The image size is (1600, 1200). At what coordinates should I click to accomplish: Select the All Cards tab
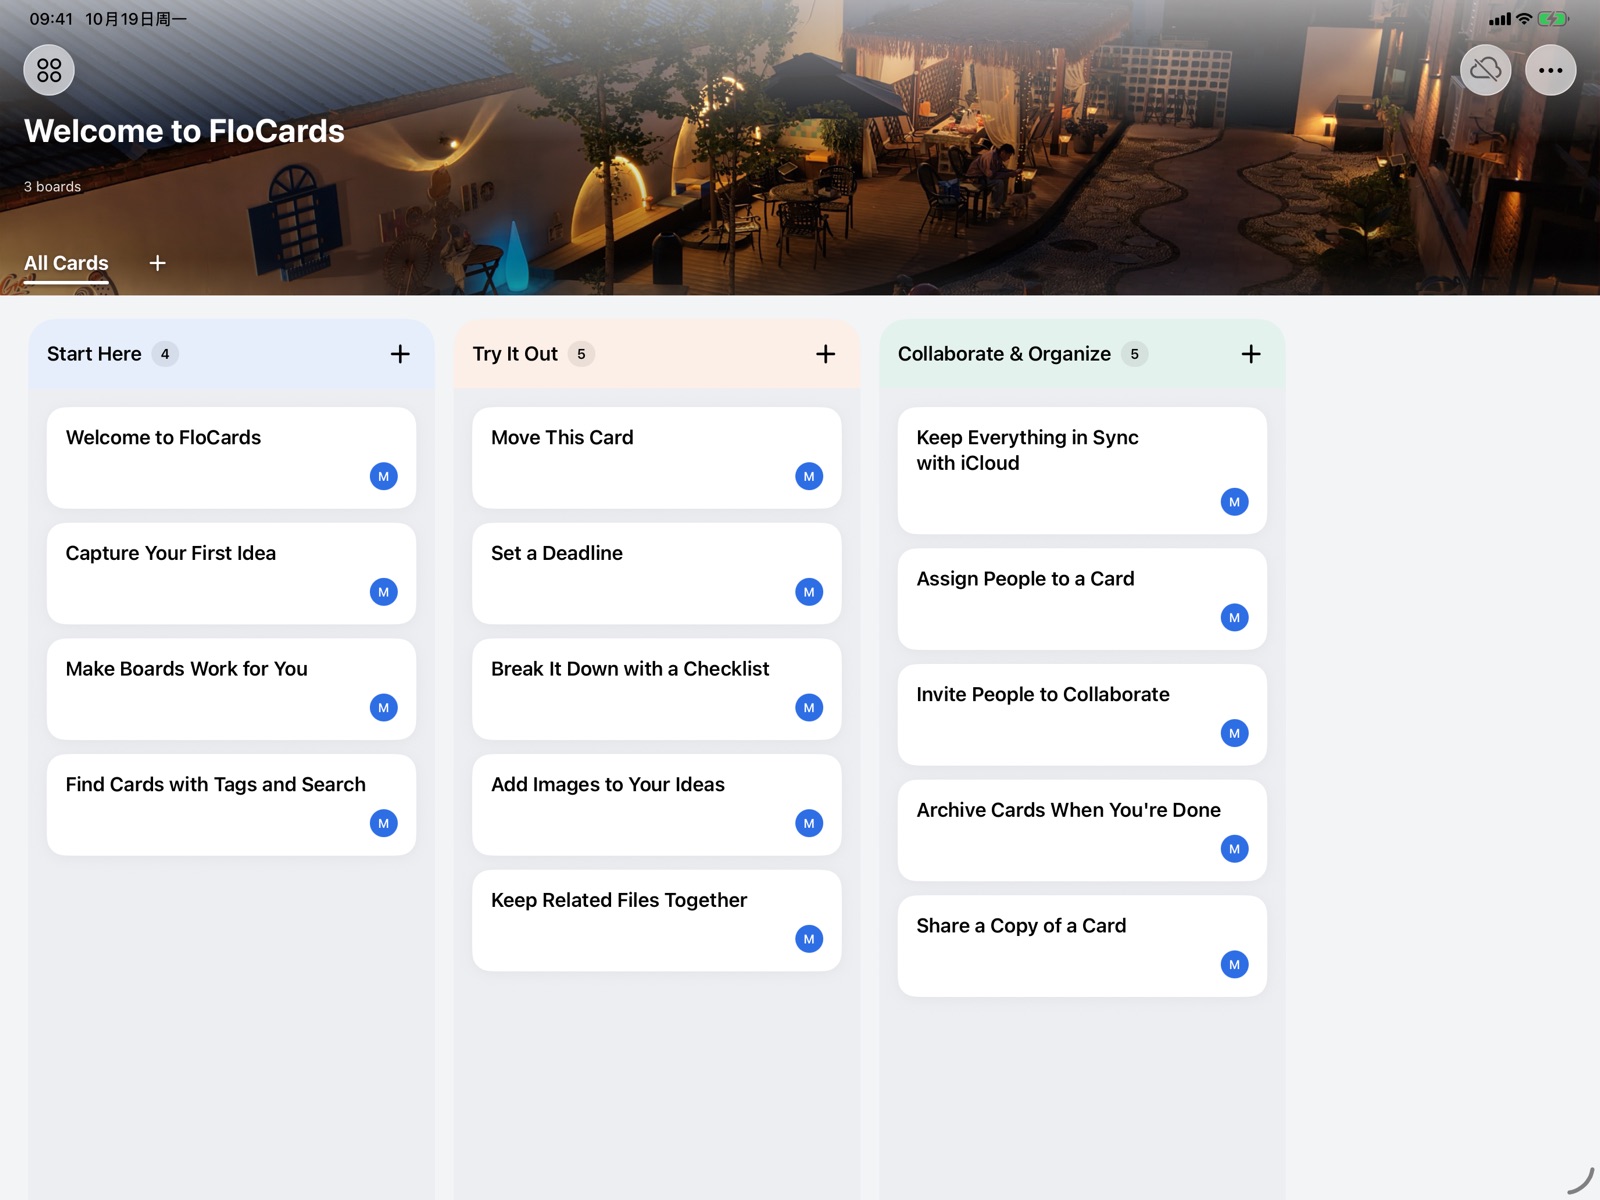(66, 263)
